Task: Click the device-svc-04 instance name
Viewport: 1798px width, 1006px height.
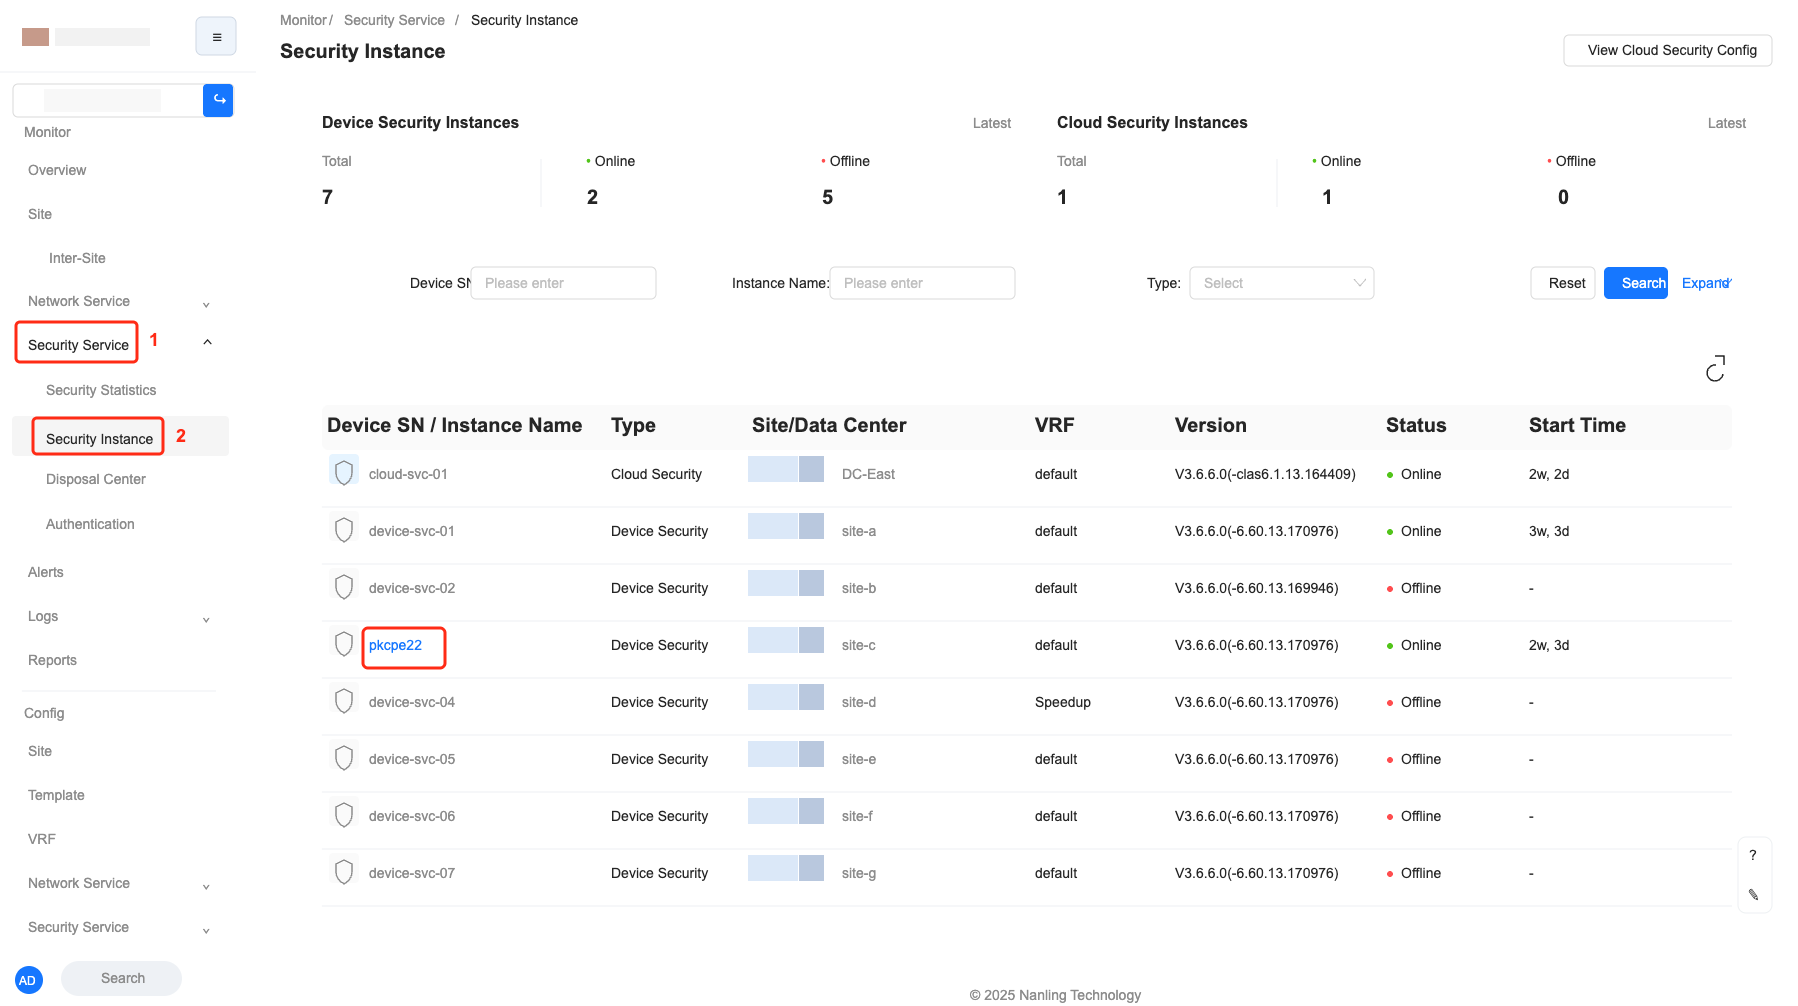Action: pyautogui.click(x=412, y=702)
